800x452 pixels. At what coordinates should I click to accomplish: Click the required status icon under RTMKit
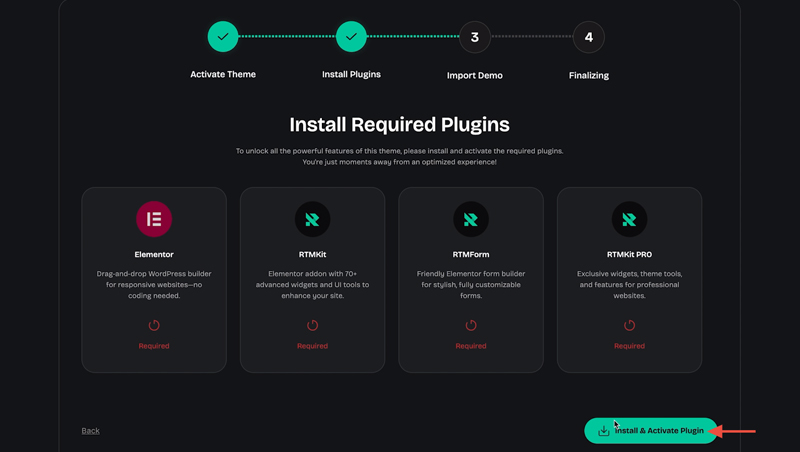[x=312, y=325]
